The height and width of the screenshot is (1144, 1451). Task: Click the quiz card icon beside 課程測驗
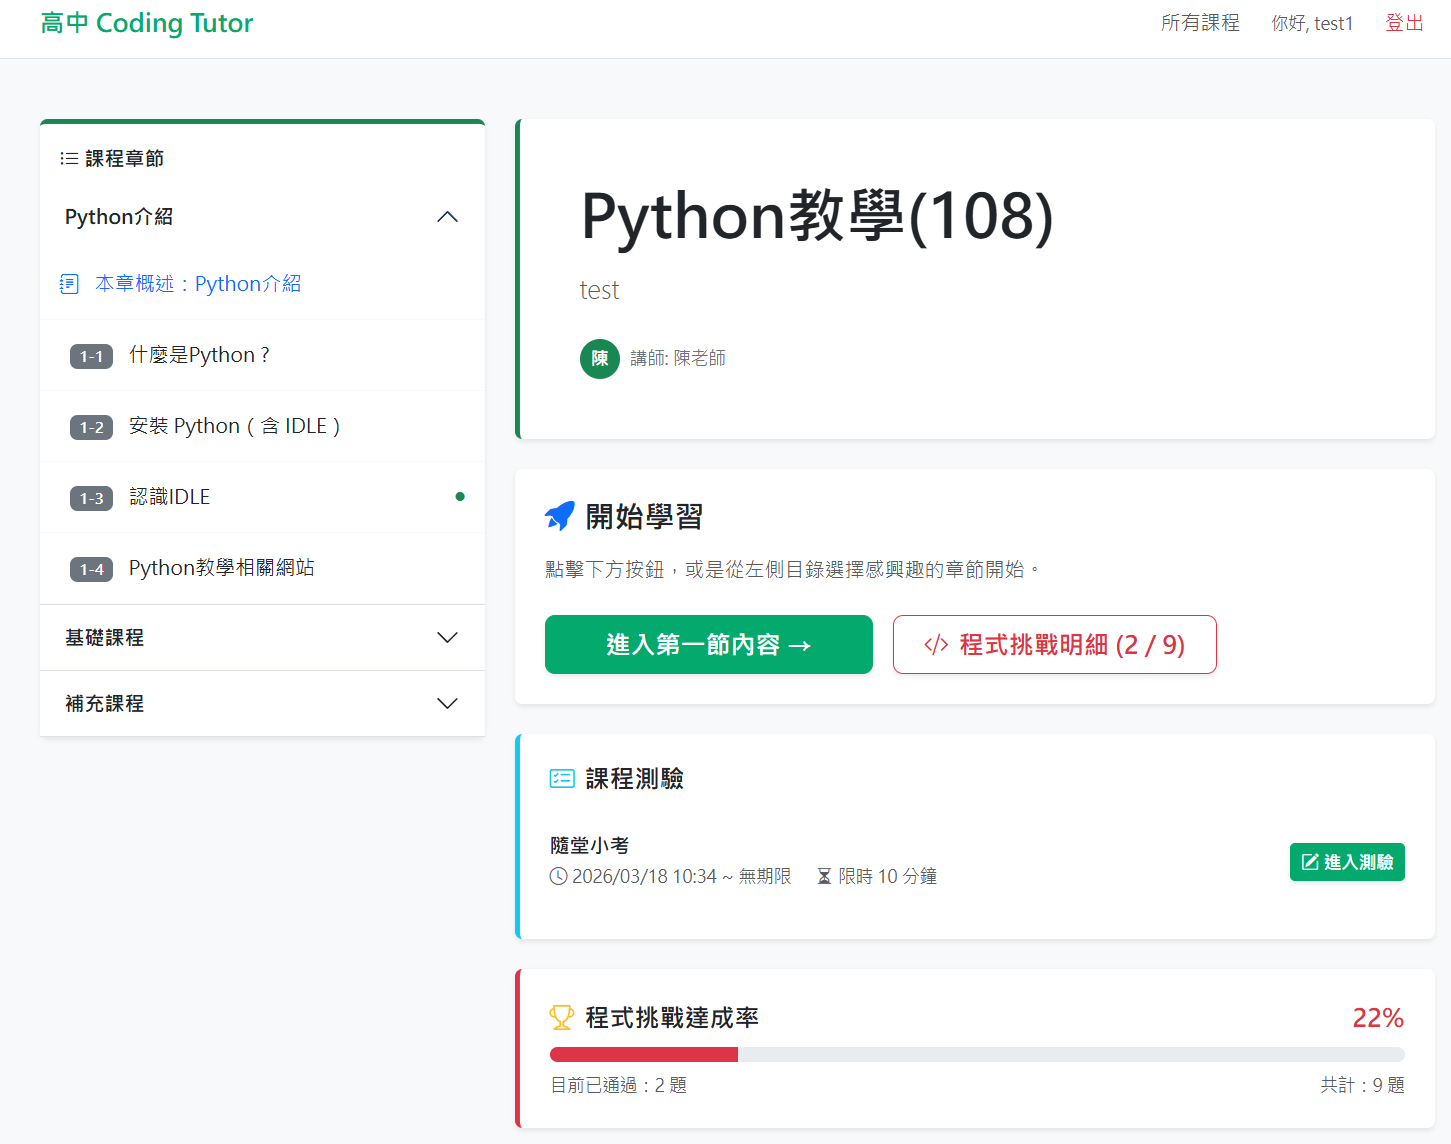pos(562,779)
